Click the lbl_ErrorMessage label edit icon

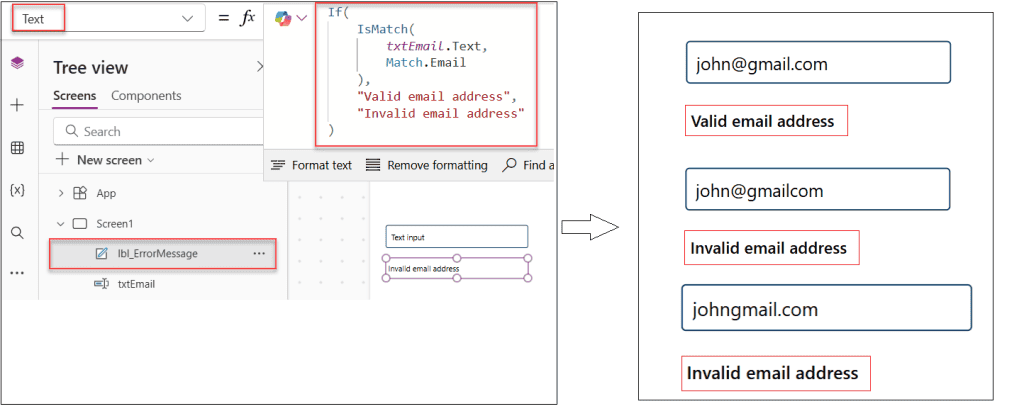(x=101, y=253)
